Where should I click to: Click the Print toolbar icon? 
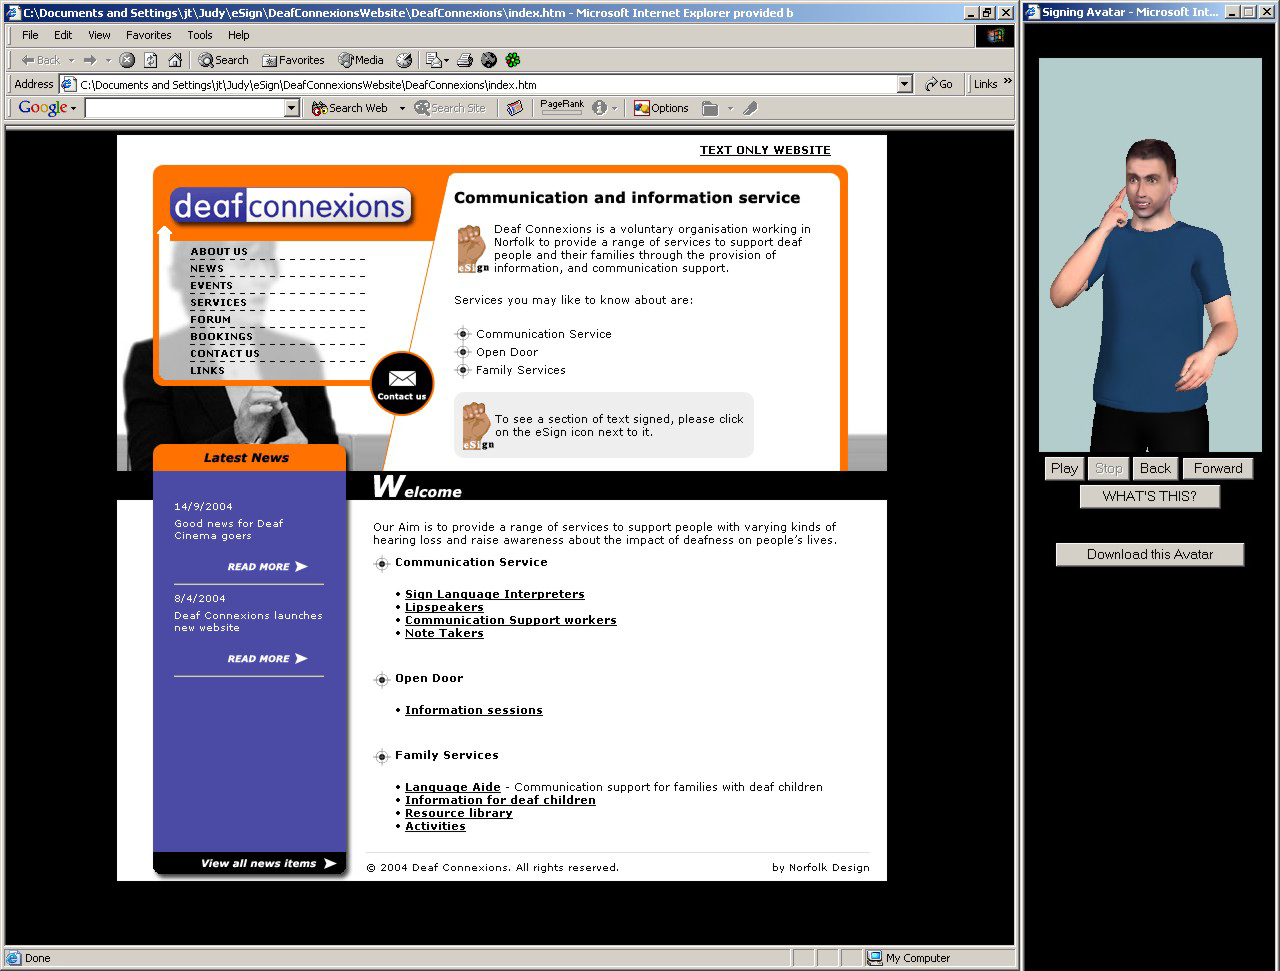point(464,60)
